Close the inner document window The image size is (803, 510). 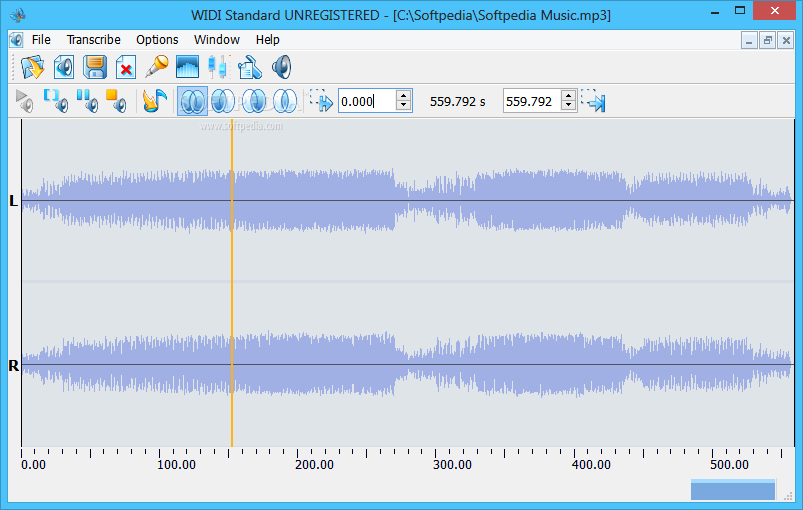pos(786,40)
